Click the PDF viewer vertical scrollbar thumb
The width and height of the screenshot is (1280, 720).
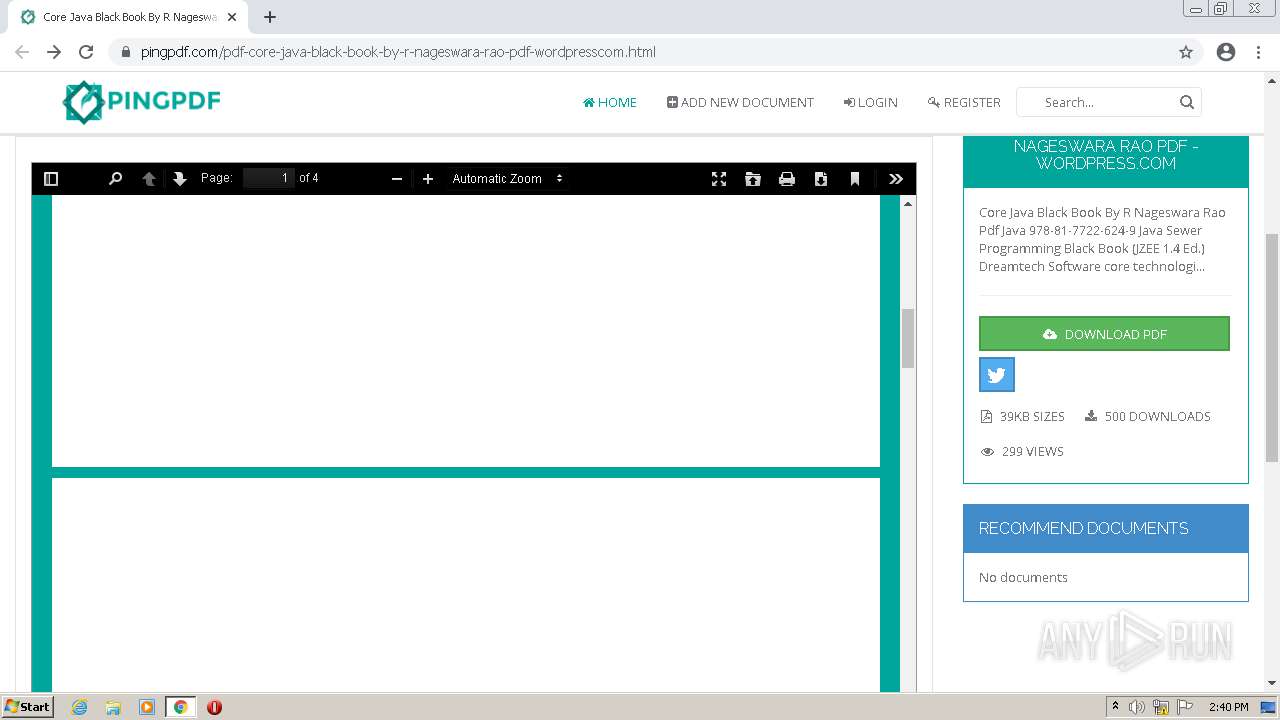tap(908, 338)
